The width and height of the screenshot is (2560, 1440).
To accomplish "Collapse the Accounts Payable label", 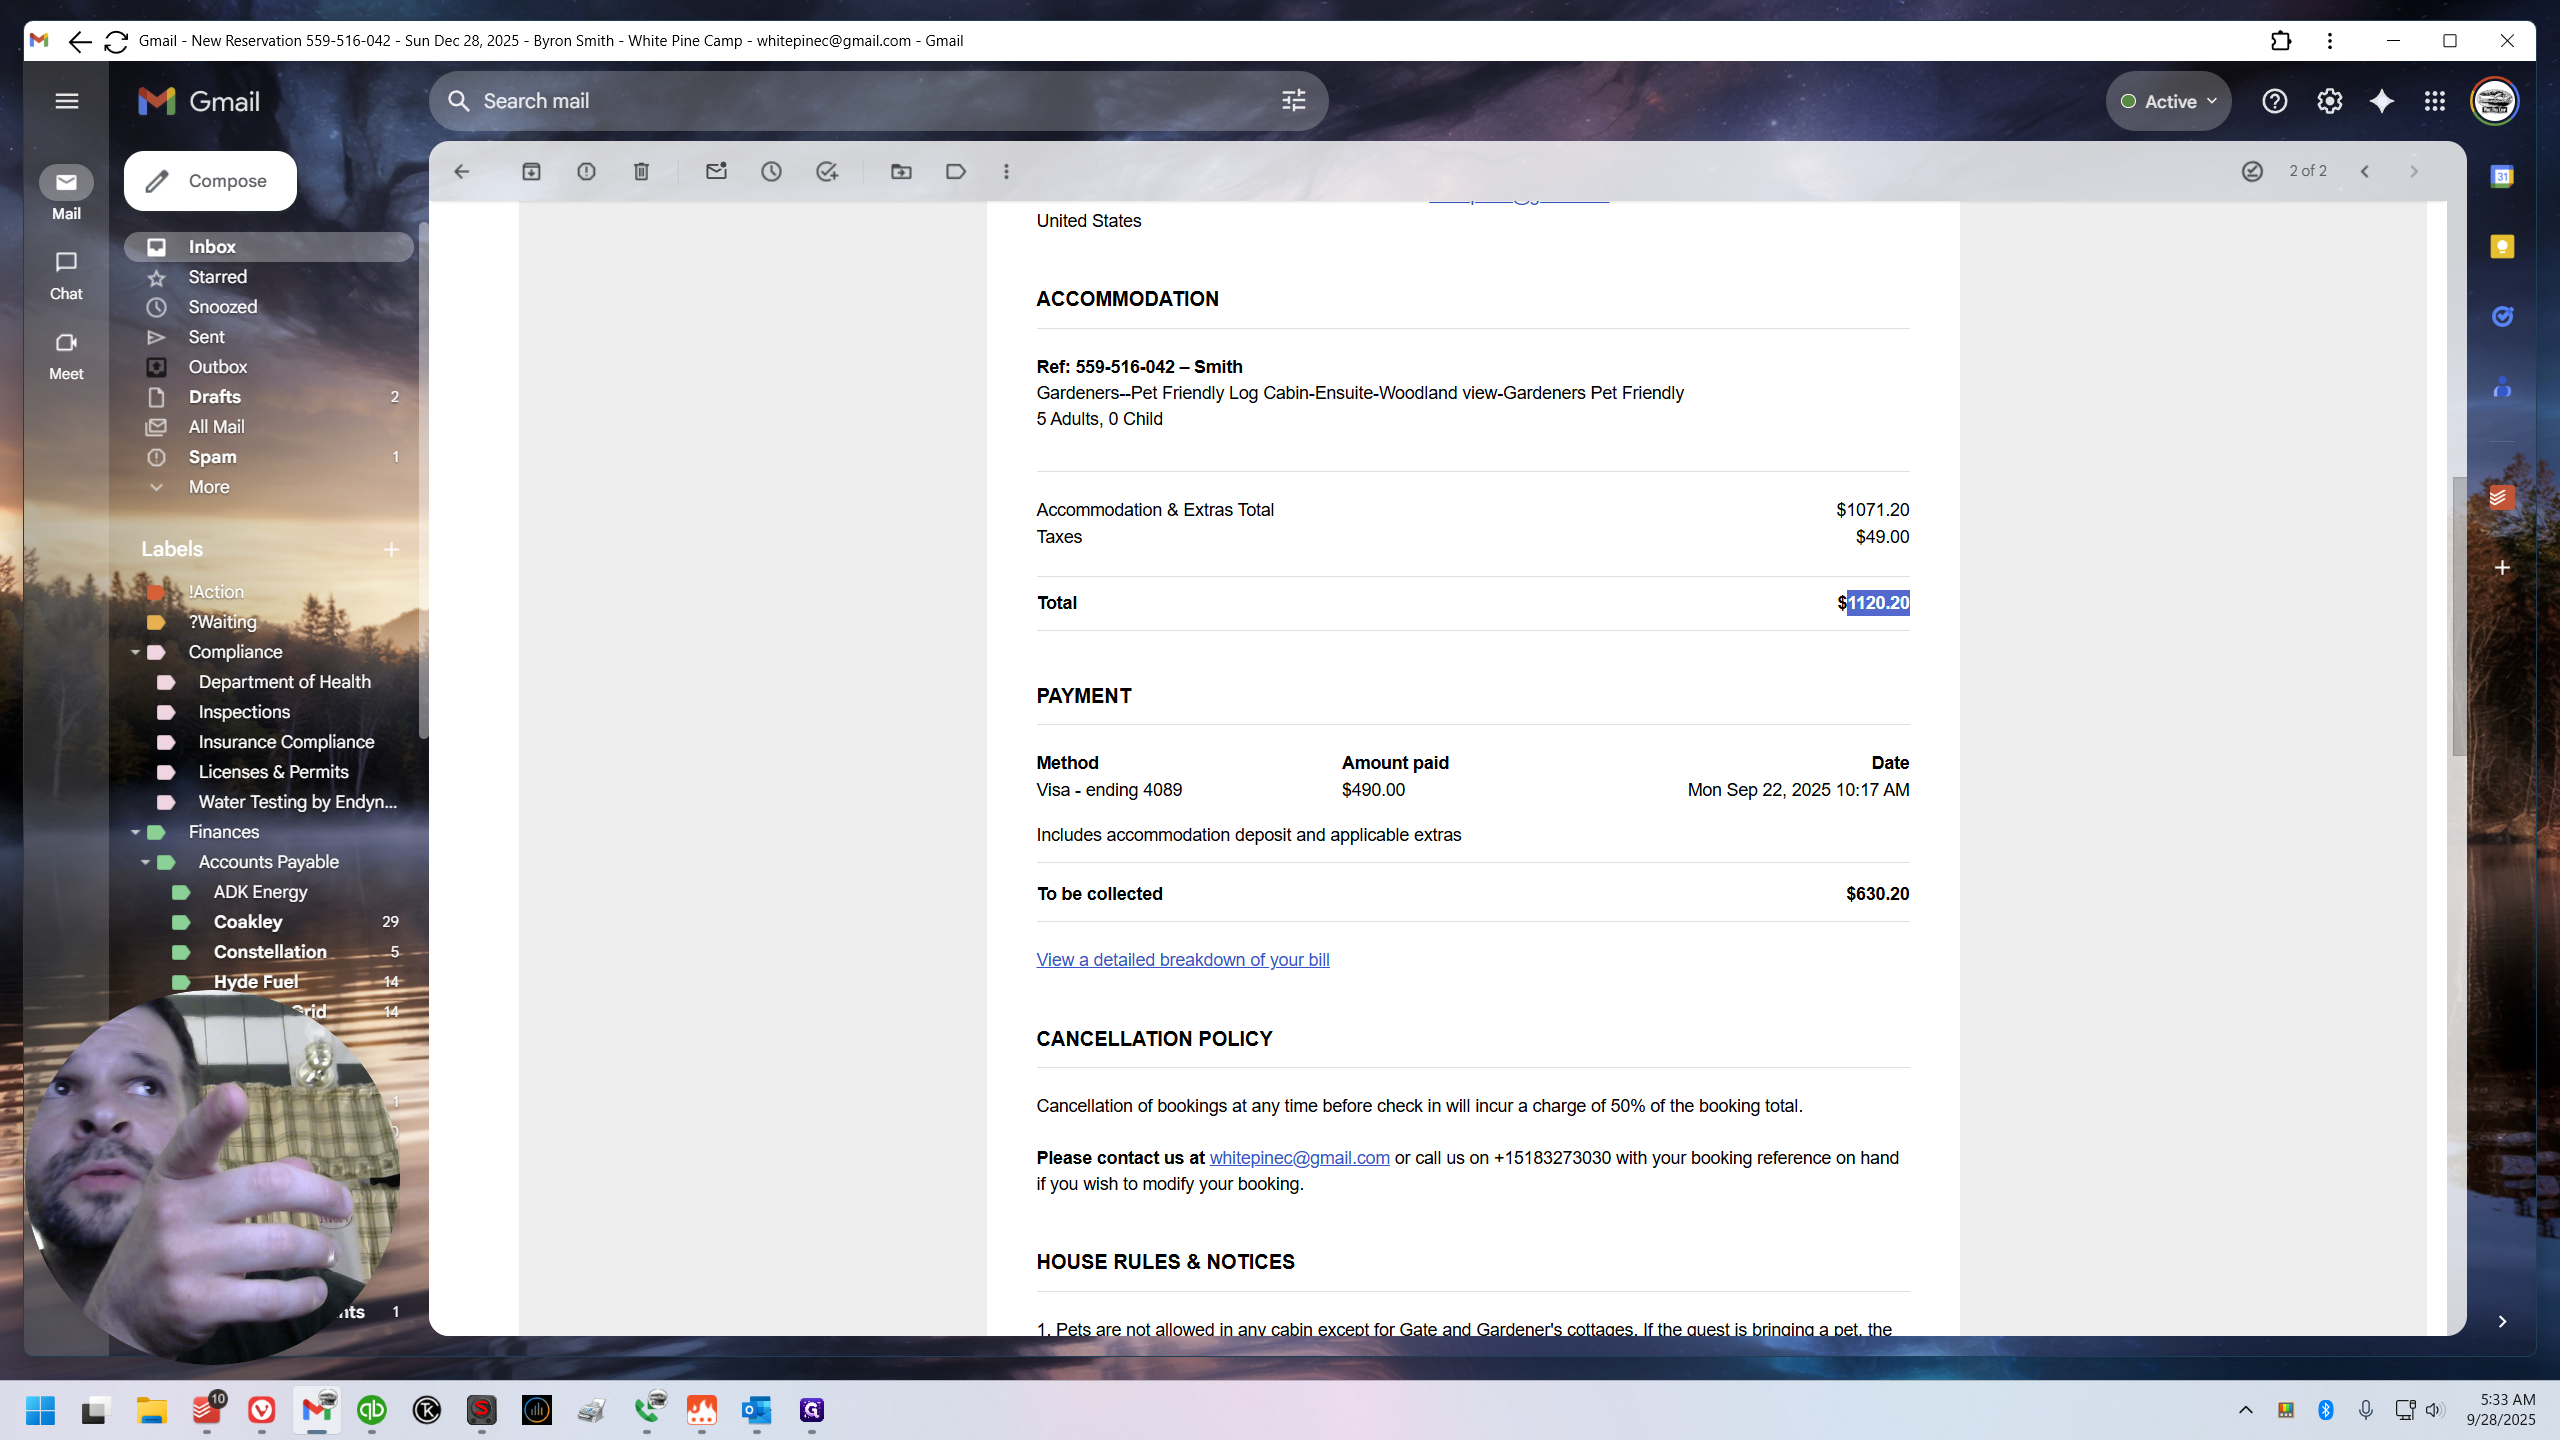I will pyautogui.click(x=145, y=862).
